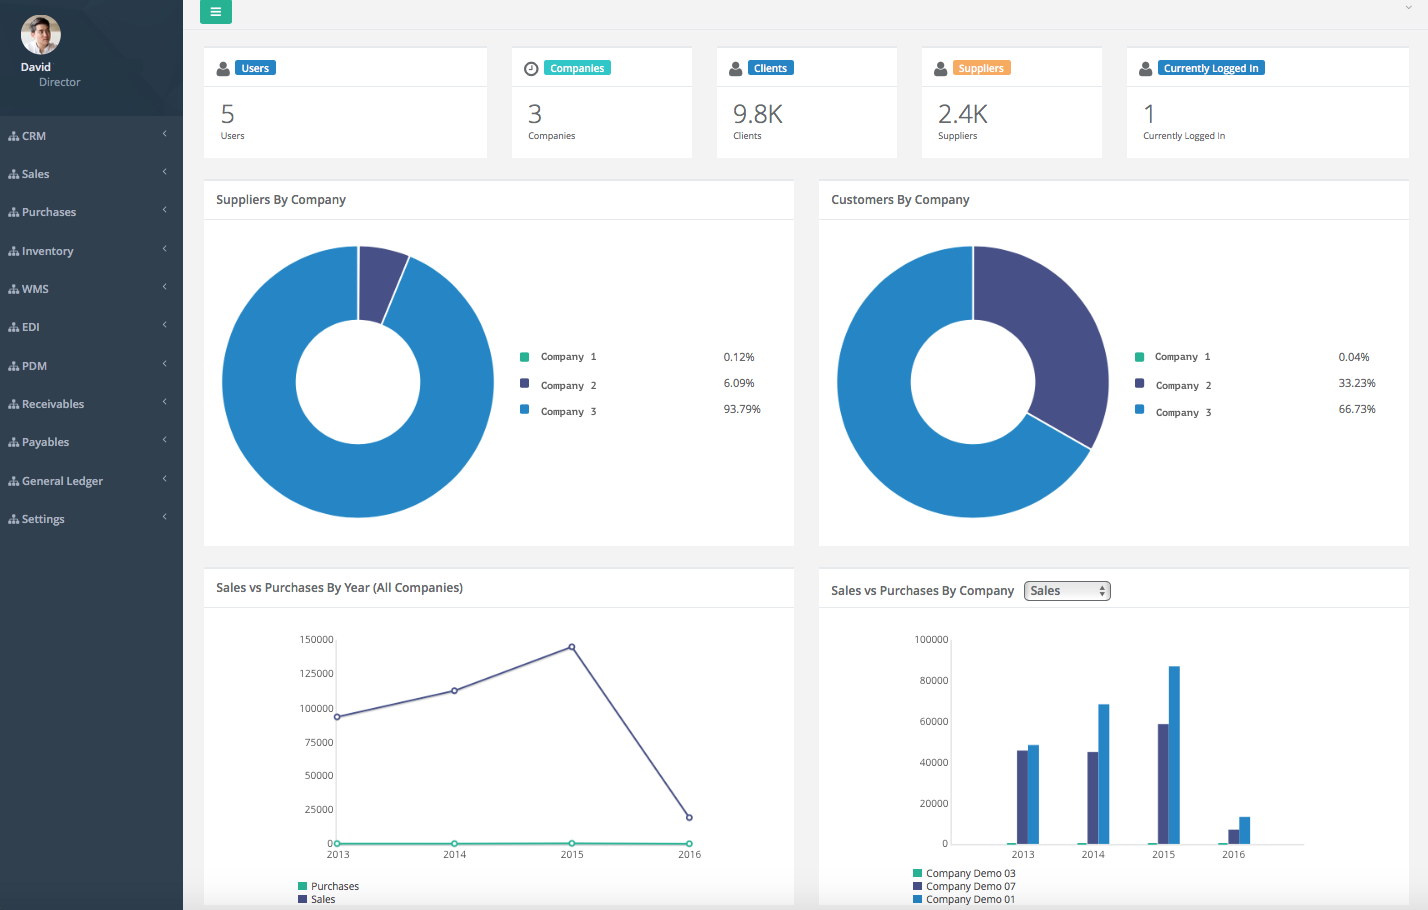Click the icon beside Currently Logged In
1428x910 pixels.
click(1146, 69)
